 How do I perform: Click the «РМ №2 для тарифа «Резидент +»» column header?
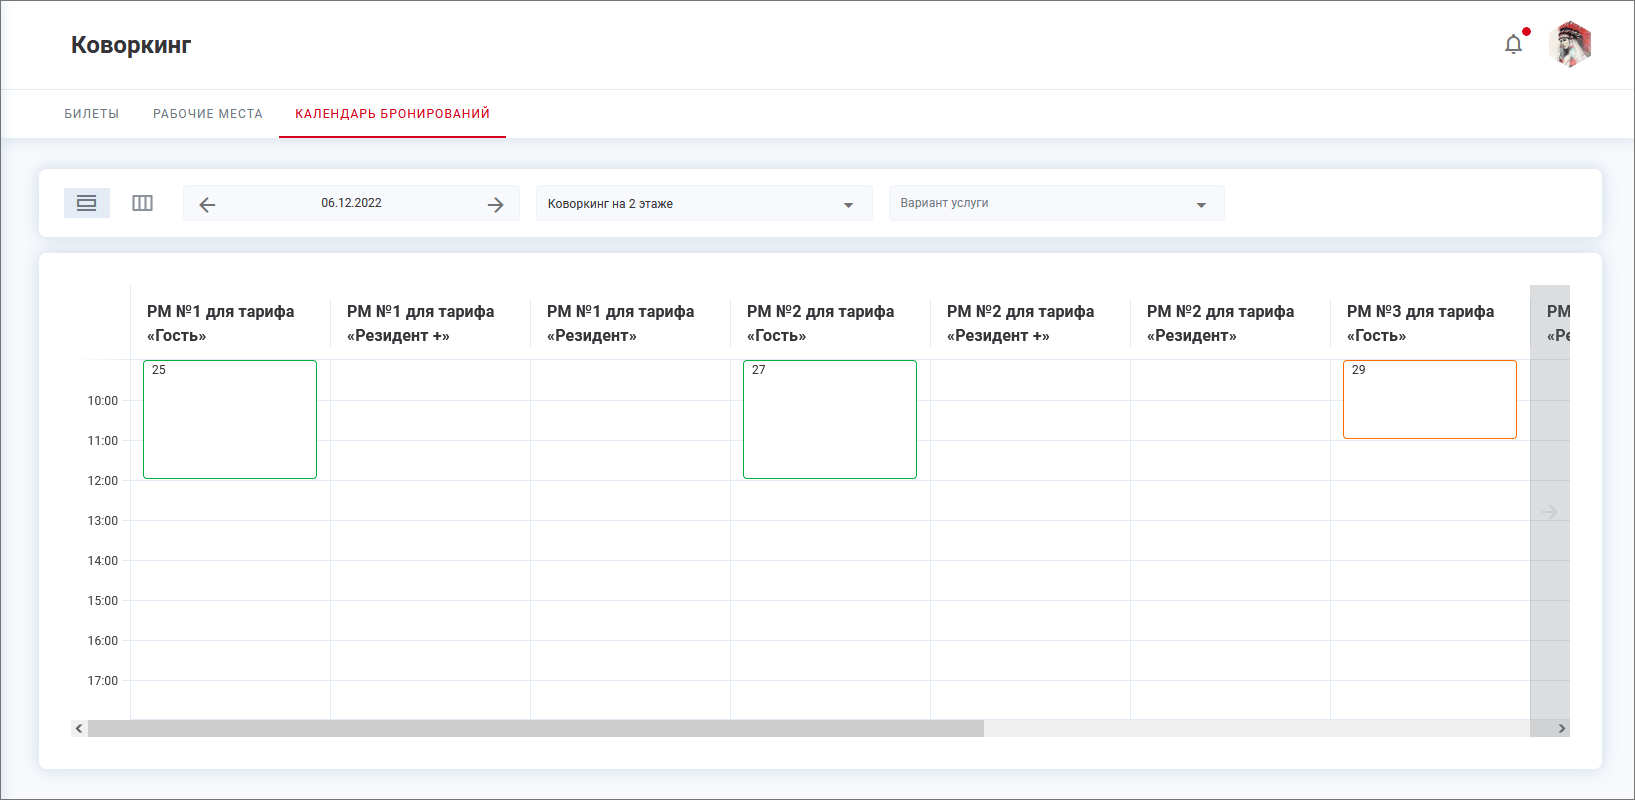click(1020, 323)
